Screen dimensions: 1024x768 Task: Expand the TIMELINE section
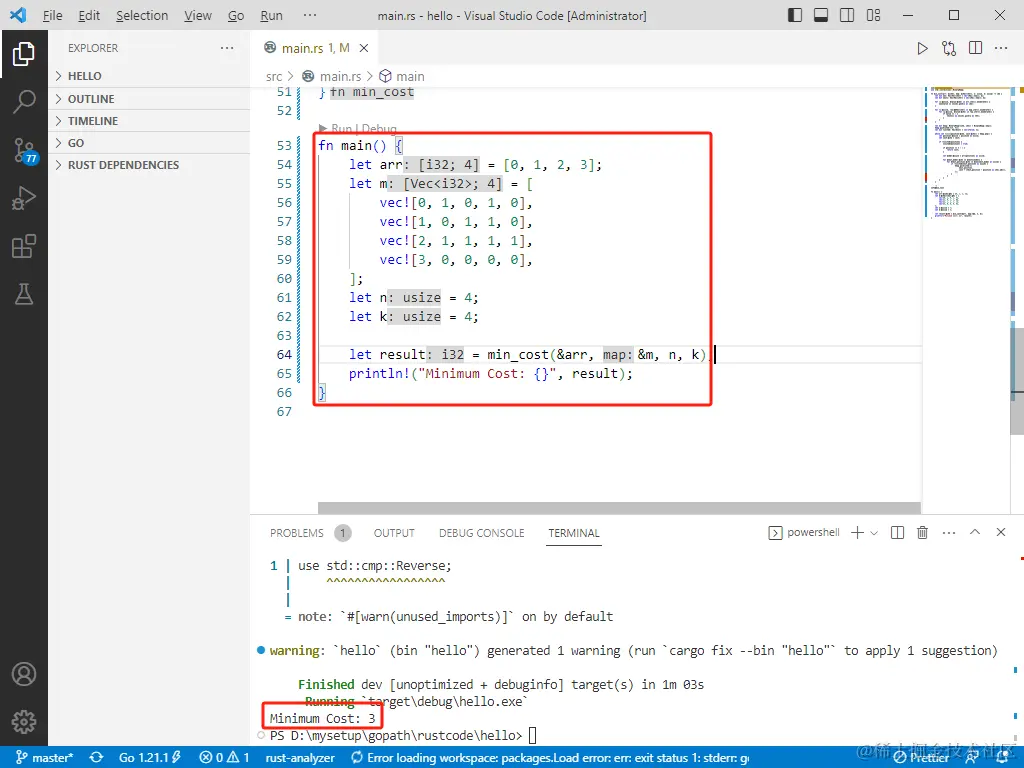[149, 121]
